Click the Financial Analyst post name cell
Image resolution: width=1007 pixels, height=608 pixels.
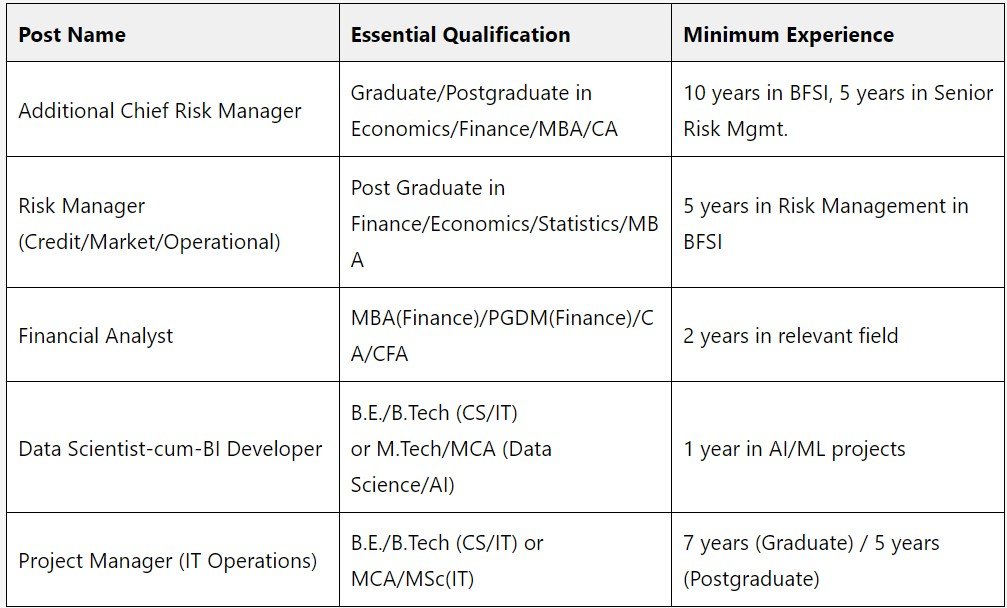pyautogui.click(x=96, y=336)
